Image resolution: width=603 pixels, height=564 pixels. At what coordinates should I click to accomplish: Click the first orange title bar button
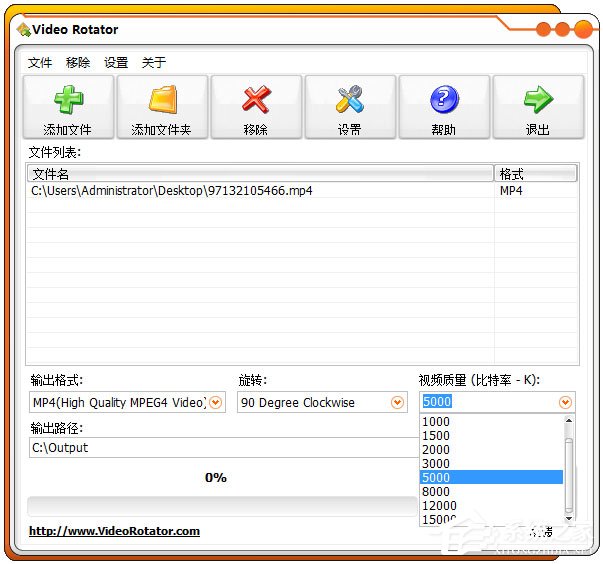point(543,29)
